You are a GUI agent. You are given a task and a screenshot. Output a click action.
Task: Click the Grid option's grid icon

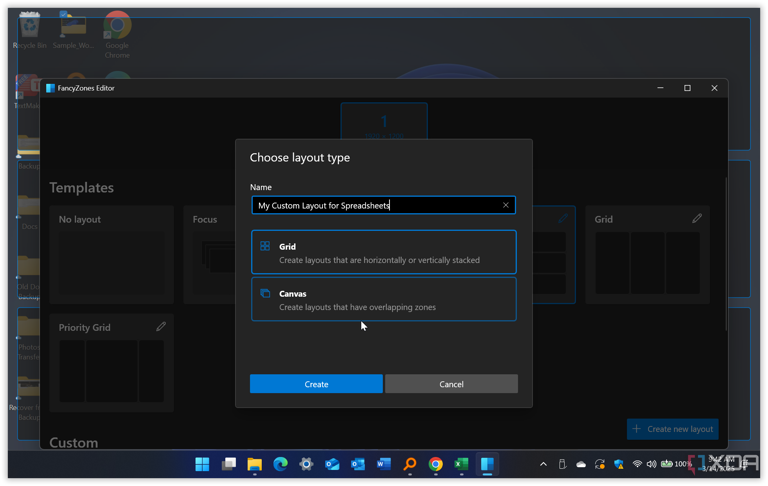point(265,246)
